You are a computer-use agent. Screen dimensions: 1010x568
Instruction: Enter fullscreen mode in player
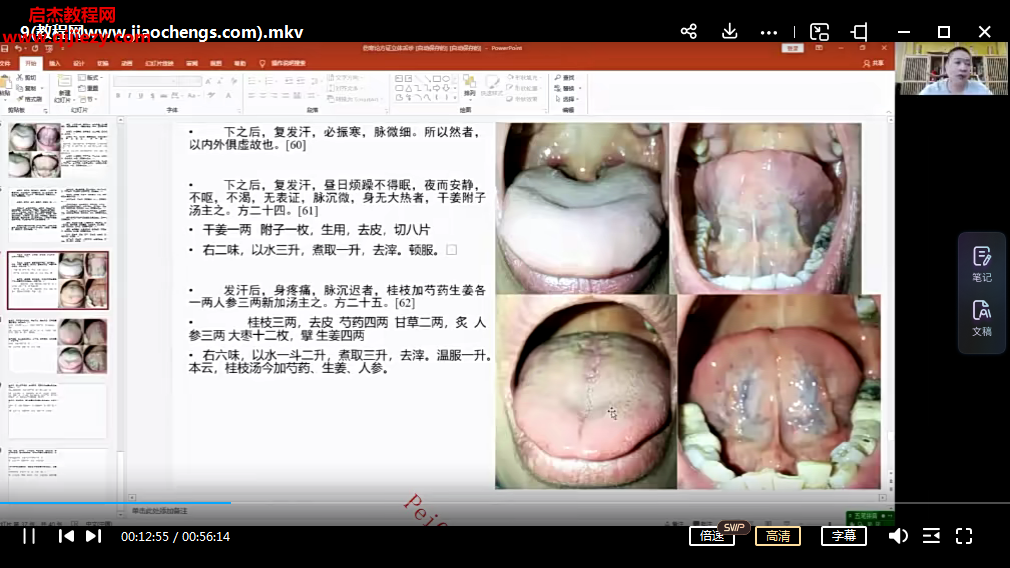click(964, 536)
